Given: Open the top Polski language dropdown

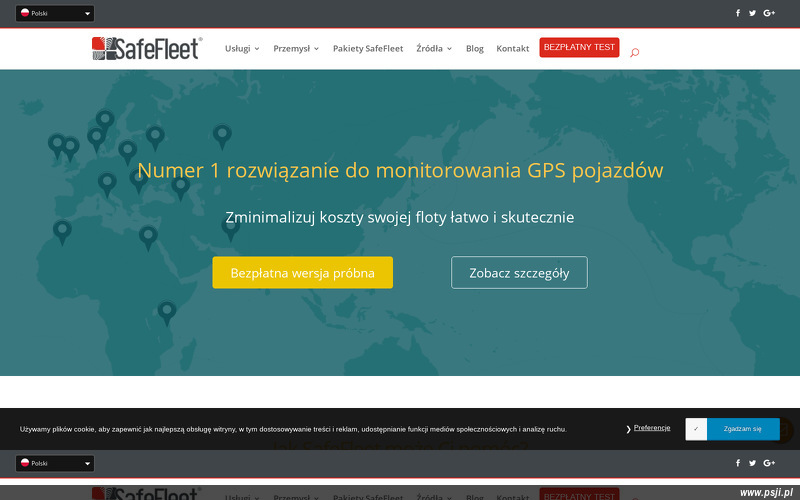Looking at the screenshot, I should pos(55,13).
